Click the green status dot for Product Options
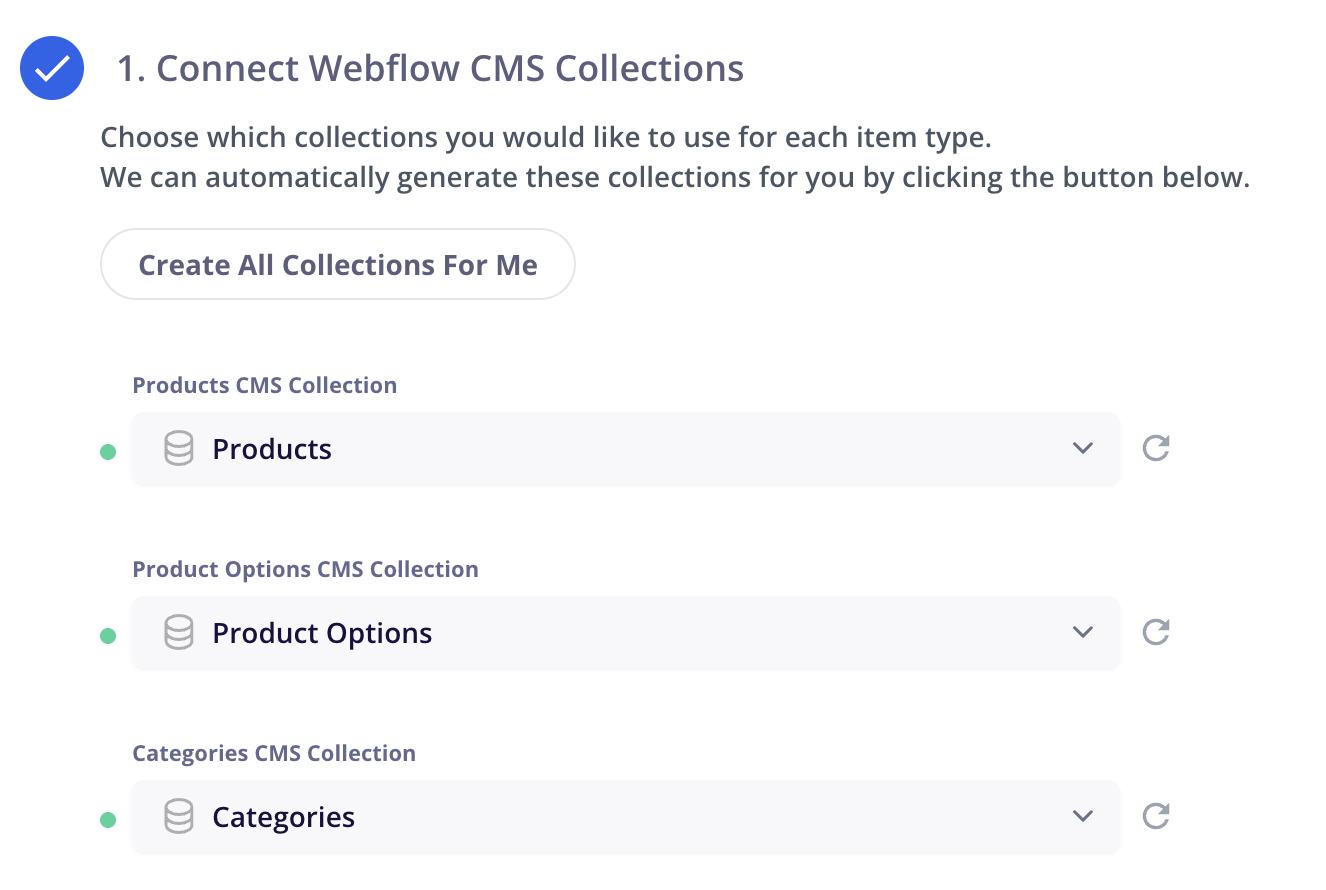Screen dimensions: 1326x890 [108, 636]
